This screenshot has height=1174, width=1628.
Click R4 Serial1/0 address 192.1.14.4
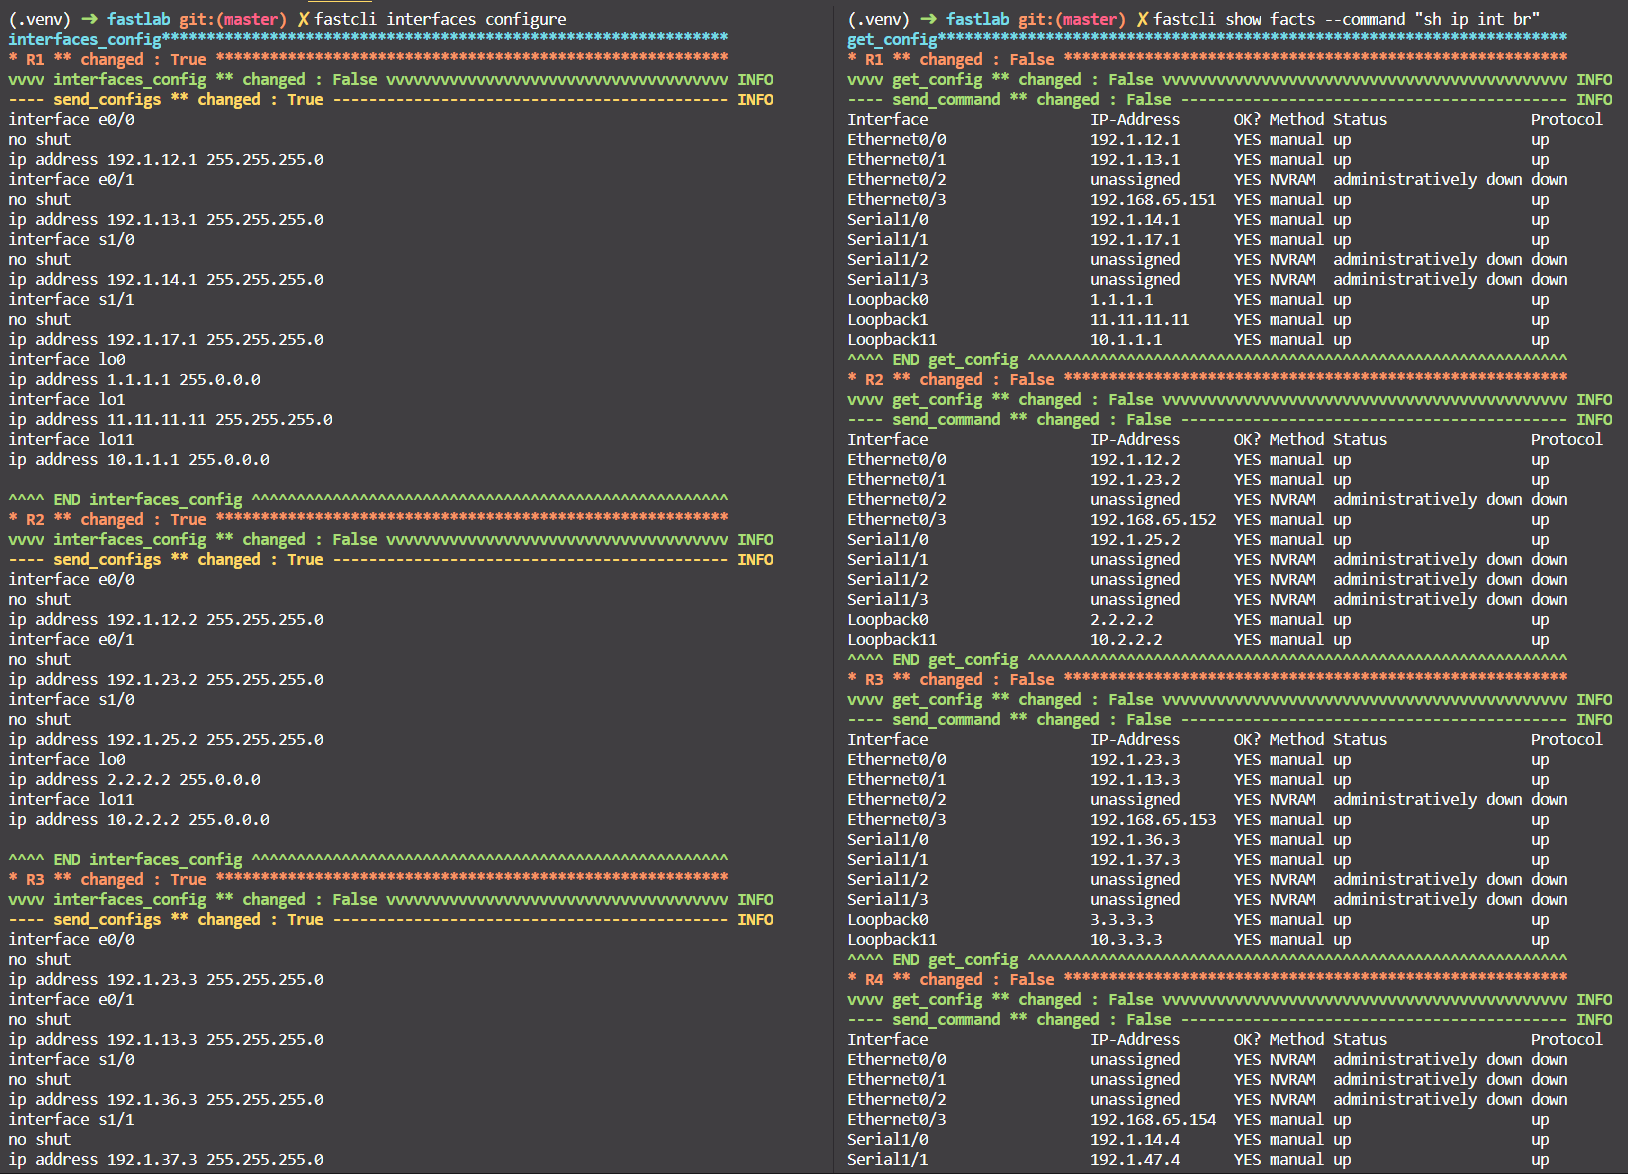click(x=1135, y=1139)
